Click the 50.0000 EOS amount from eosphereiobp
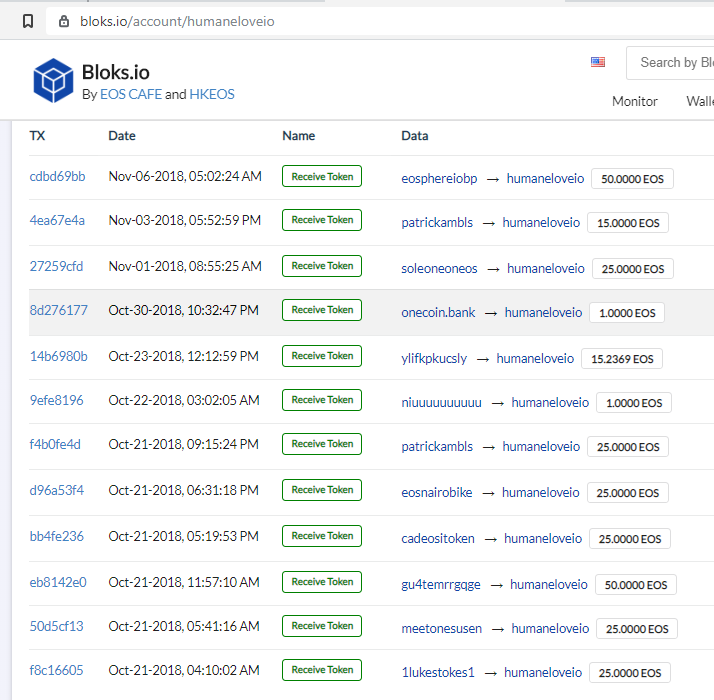Viewport: 714px width, 700px height. coord(632,179)
